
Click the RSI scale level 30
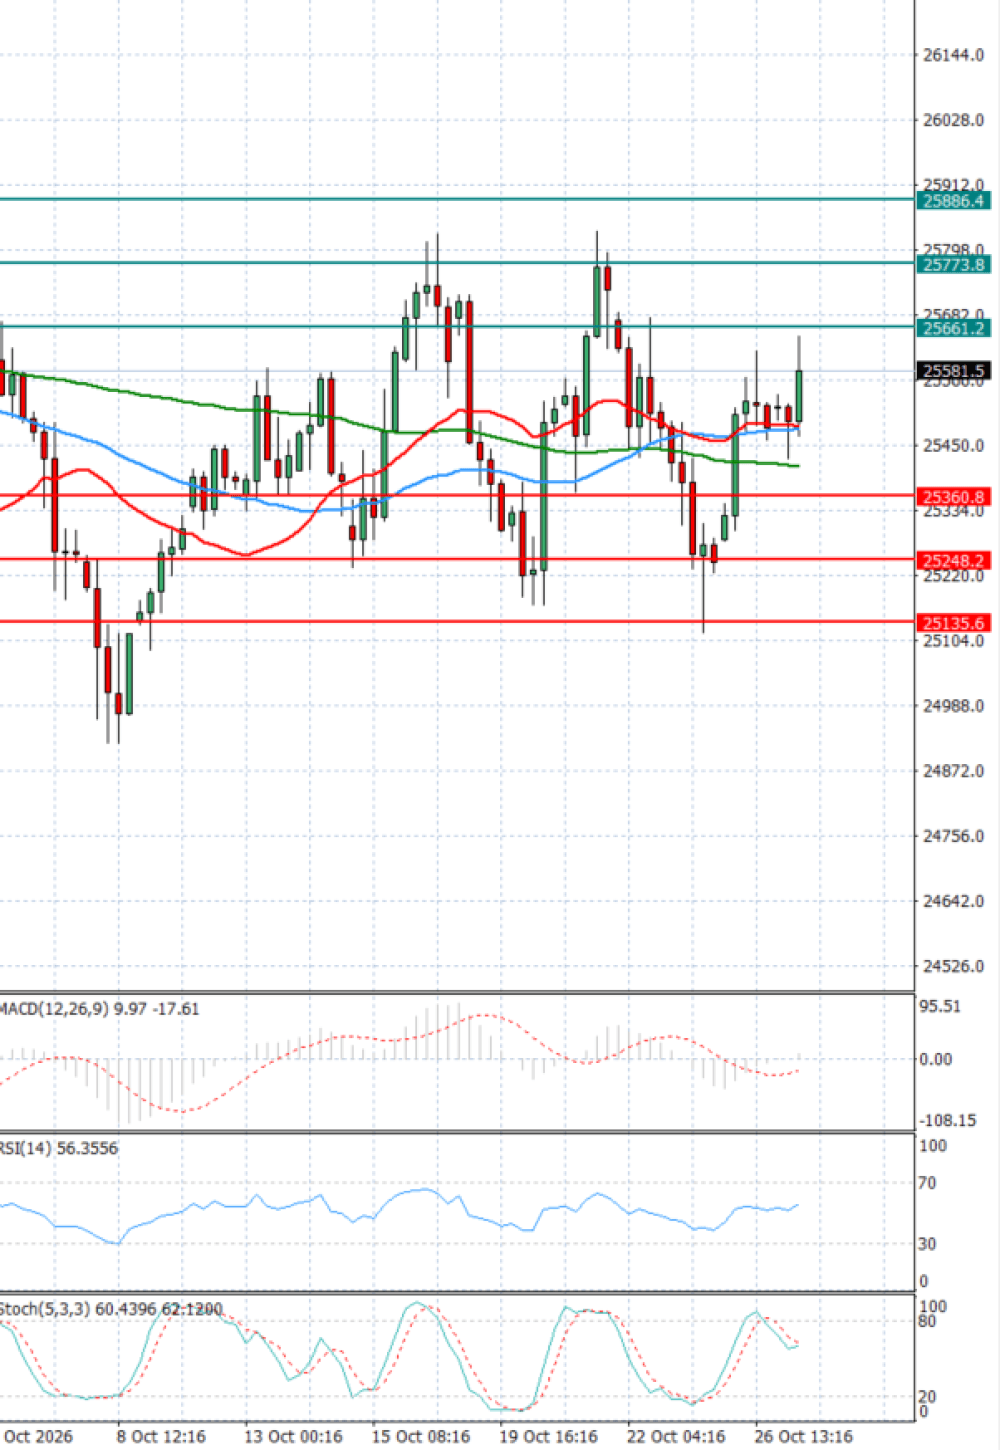(x=928, y=1244)
